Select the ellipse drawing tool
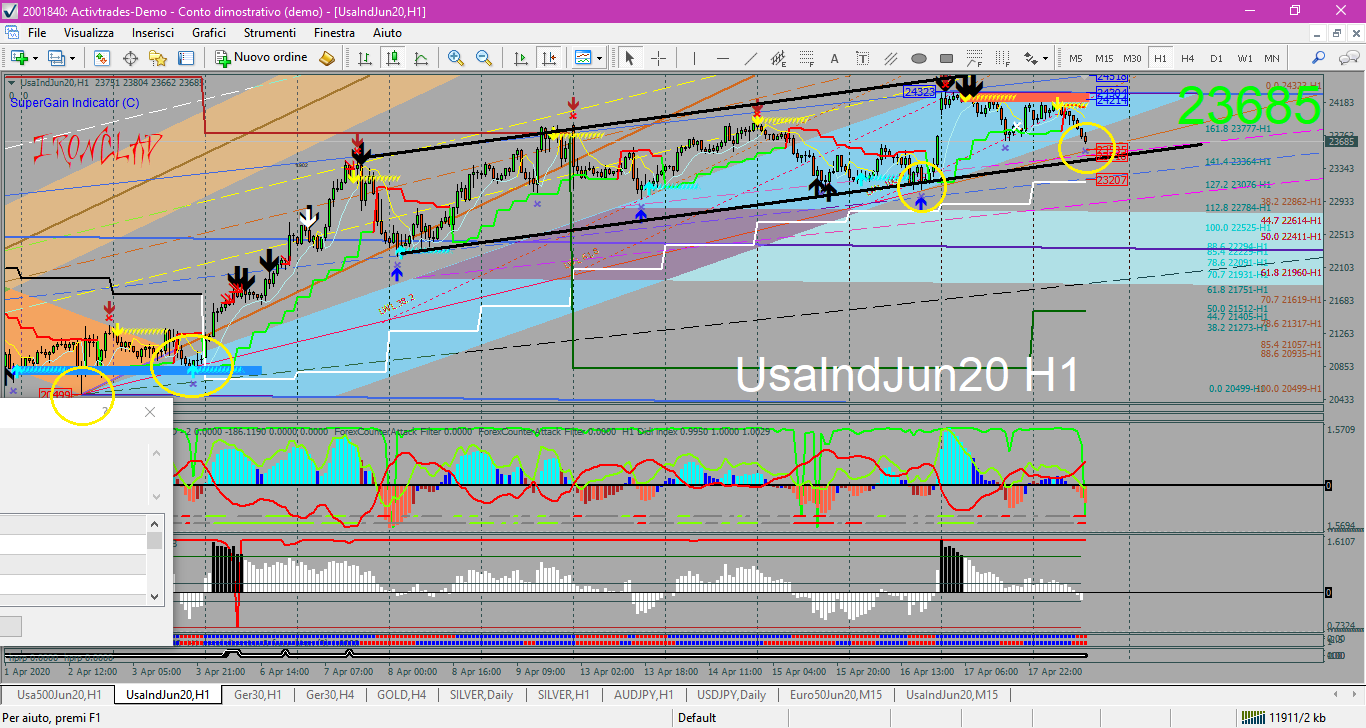The height and width of the screenshot is (728, 1366). point(919,58)
